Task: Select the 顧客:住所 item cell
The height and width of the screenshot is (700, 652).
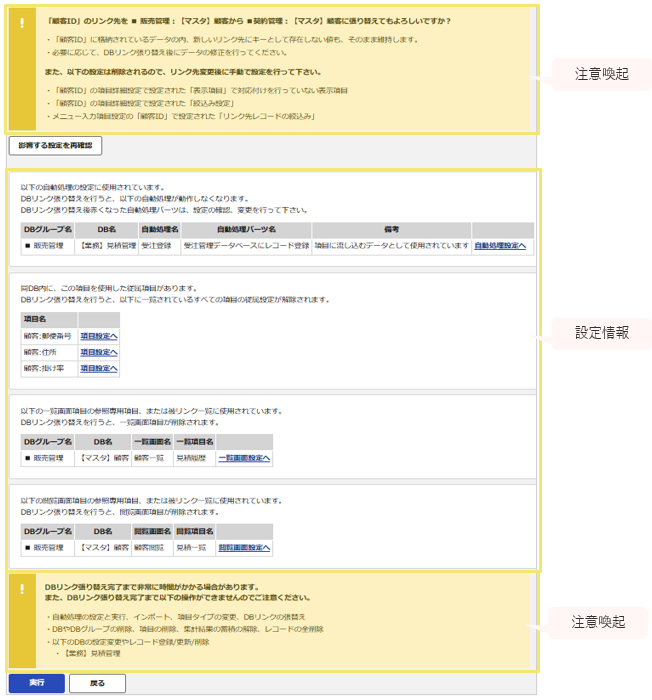Action: click(x=49, y=353)
